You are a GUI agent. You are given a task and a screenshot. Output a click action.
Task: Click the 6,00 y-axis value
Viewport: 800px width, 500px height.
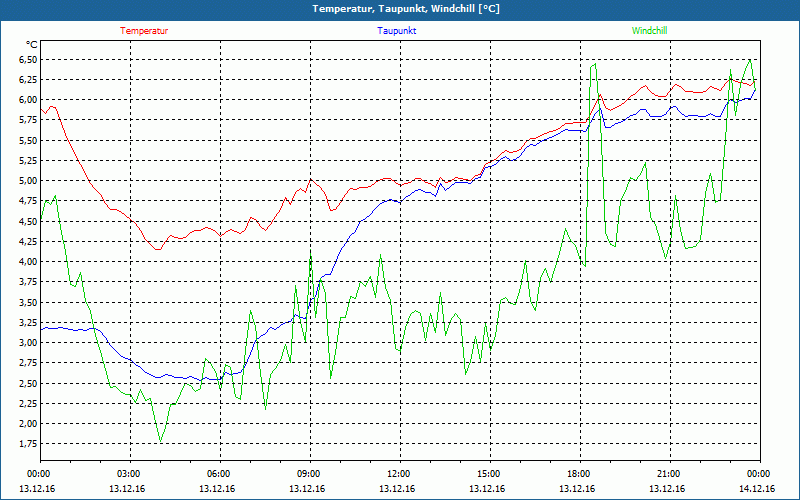point(29,100)
